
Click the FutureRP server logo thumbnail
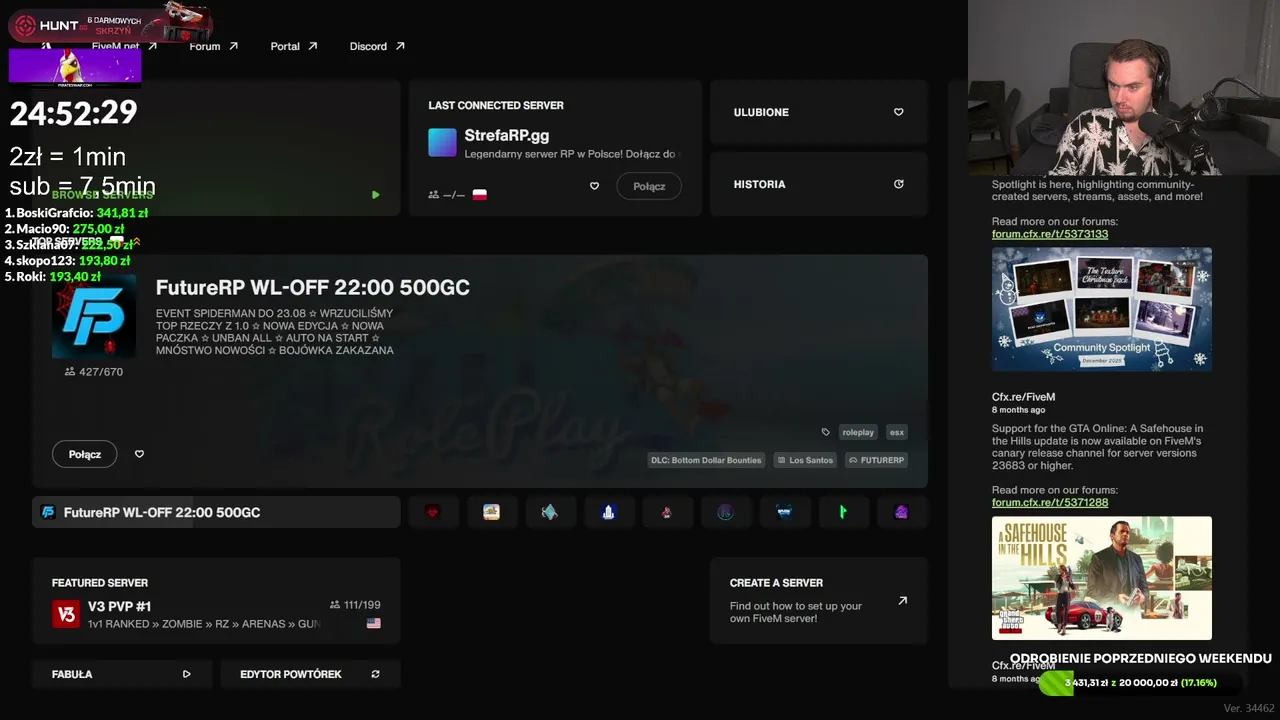(x=94, y=316)
